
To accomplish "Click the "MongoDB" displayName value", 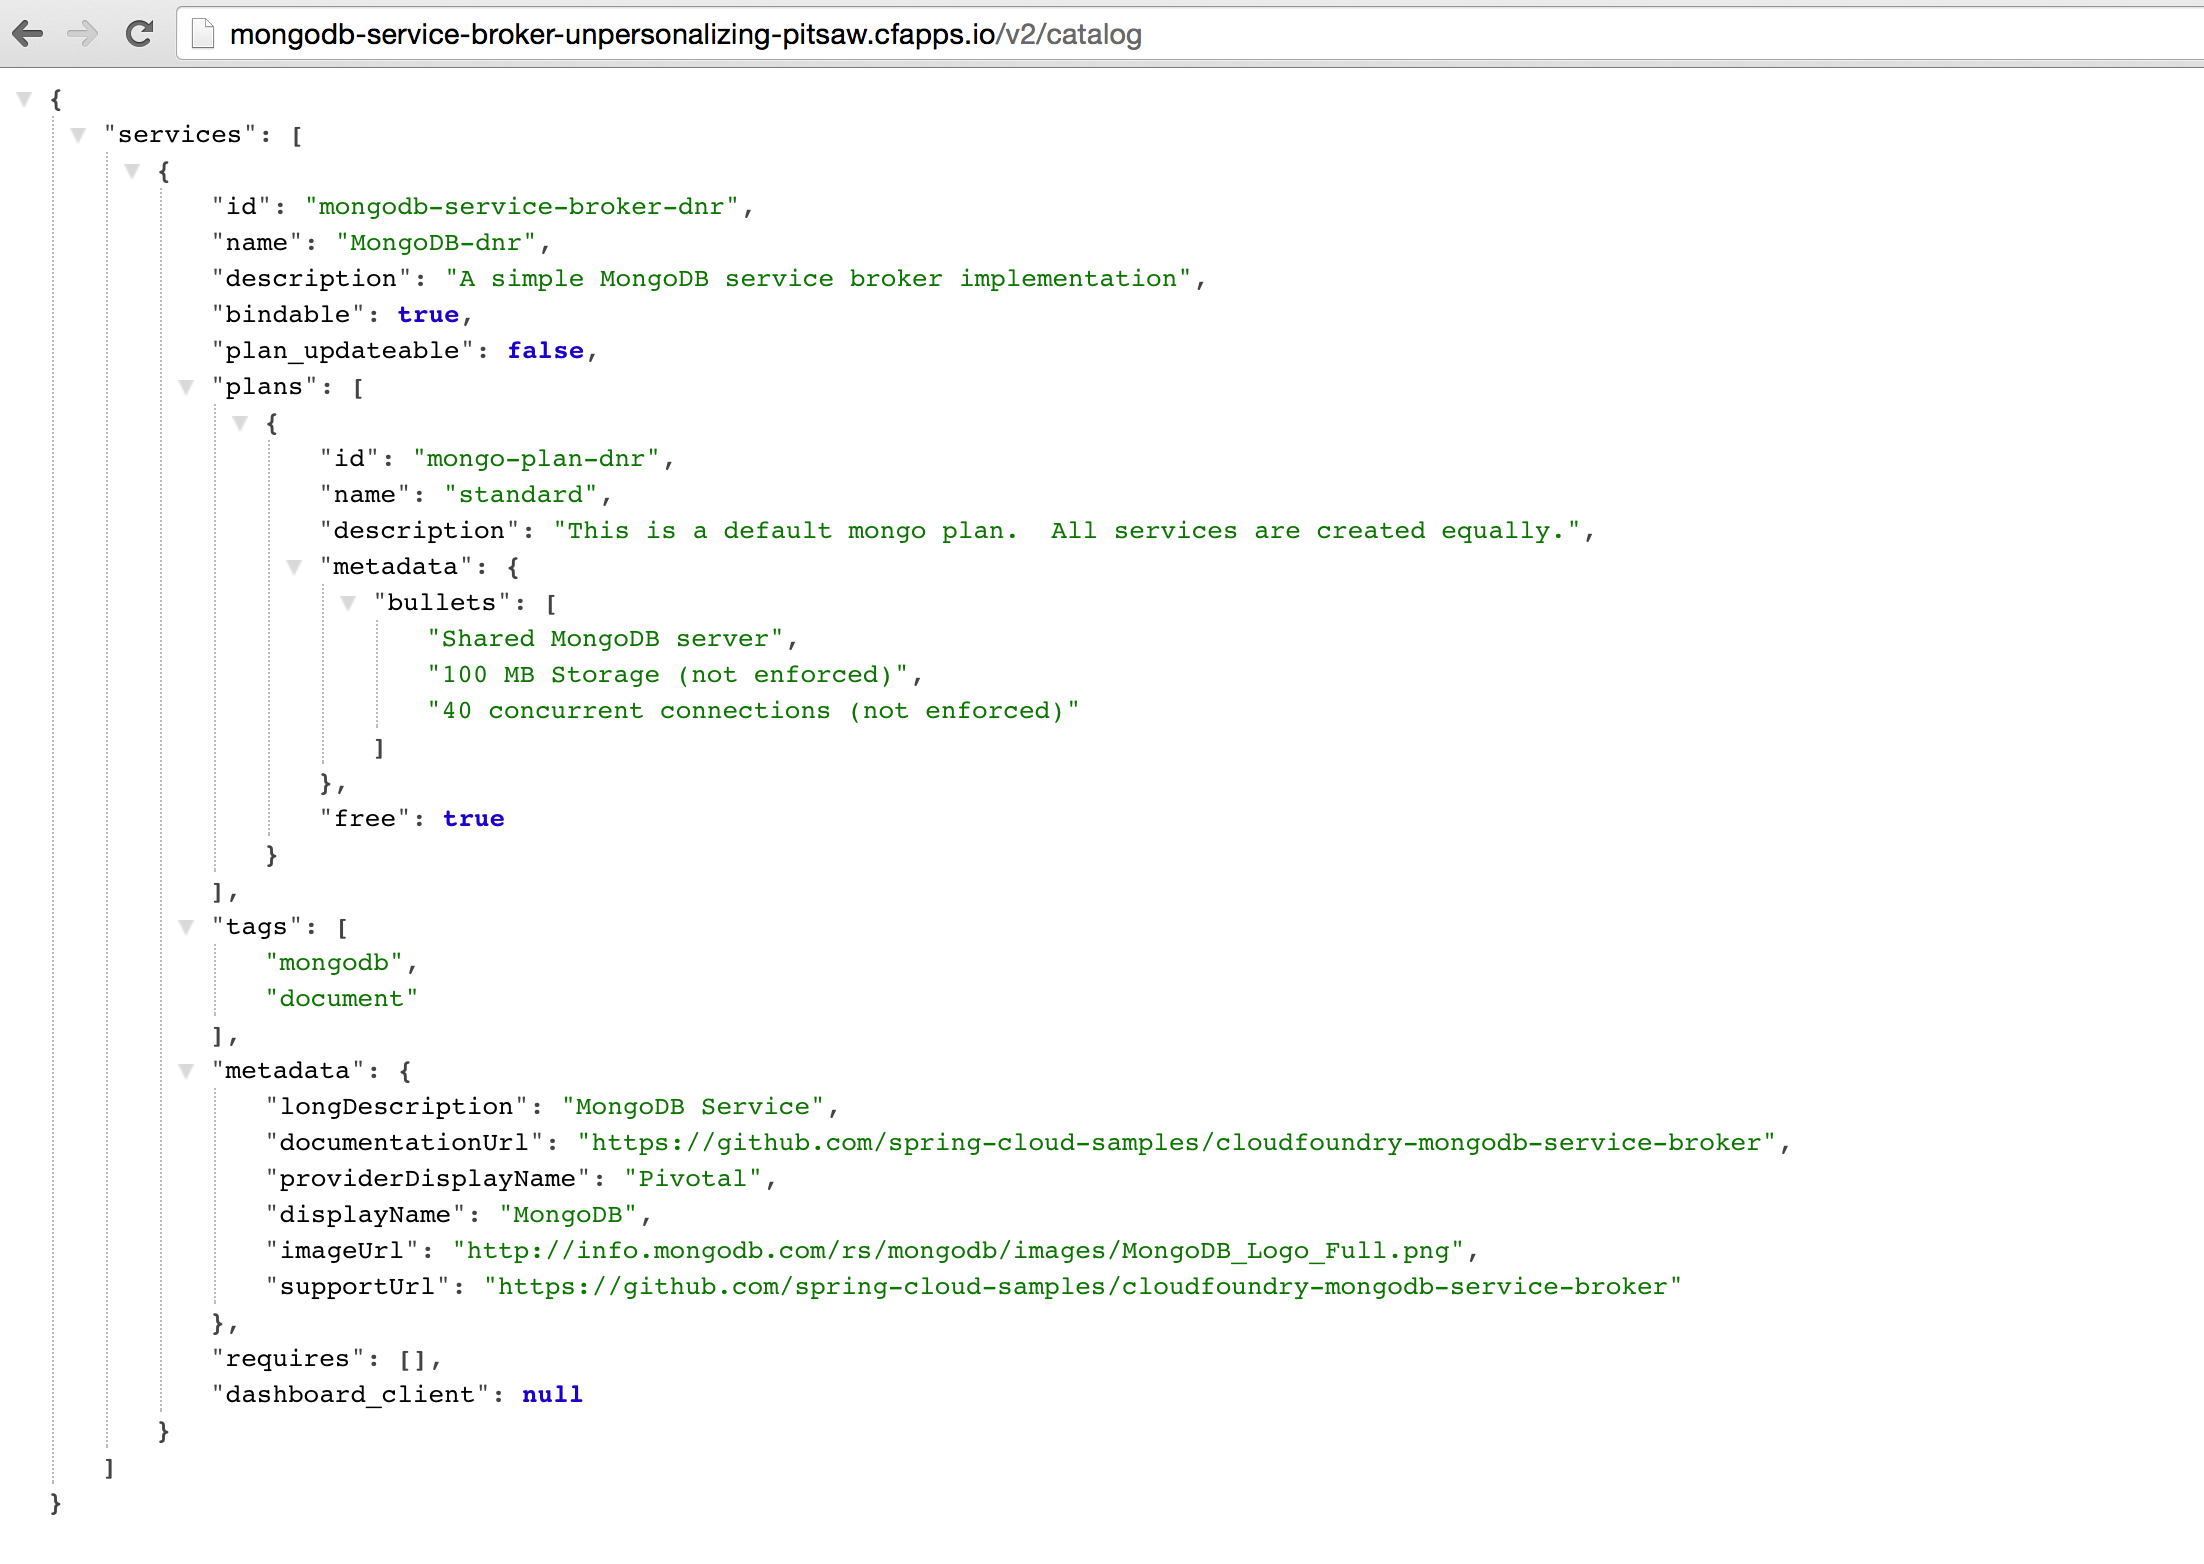I will [568, 1215].
